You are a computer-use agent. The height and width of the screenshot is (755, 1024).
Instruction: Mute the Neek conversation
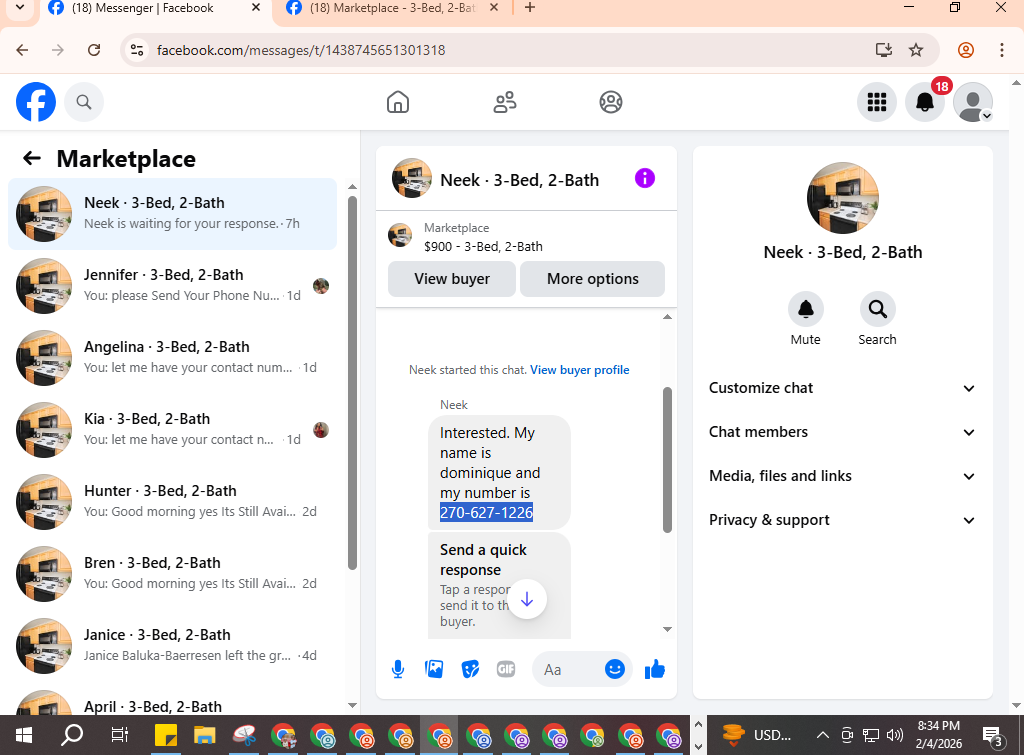coord(805,309)
